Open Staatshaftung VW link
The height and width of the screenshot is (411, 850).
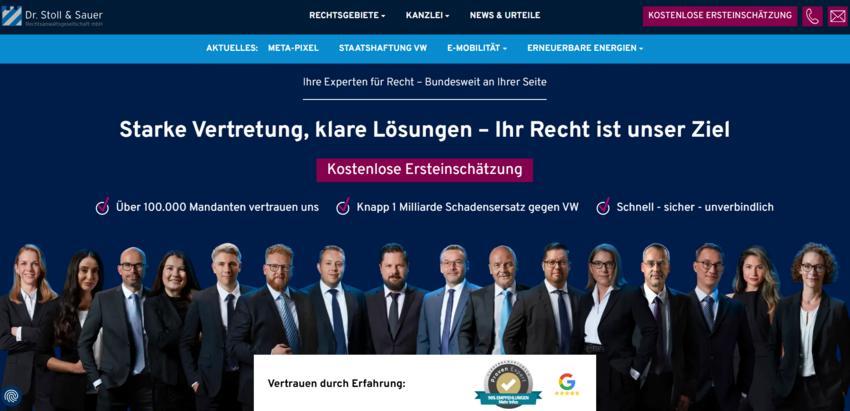(383, 48)
